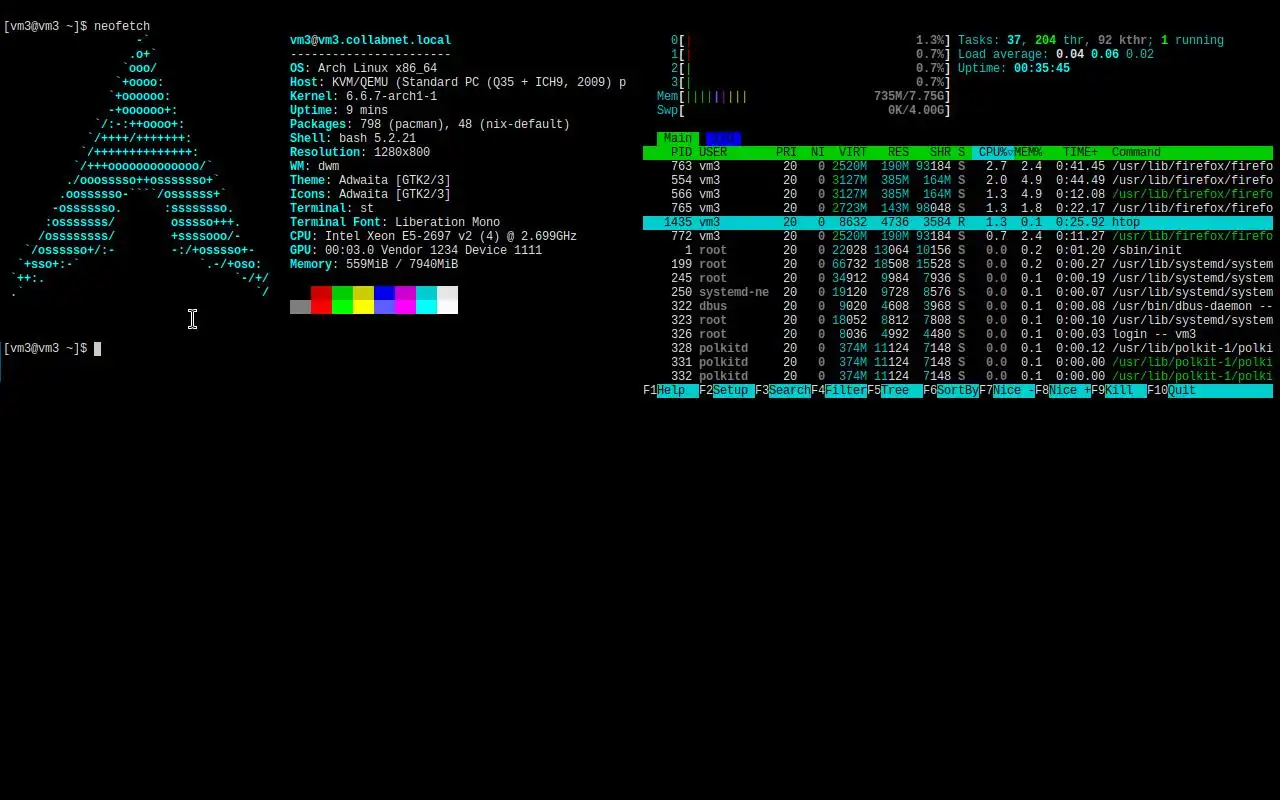Click the vm3@vm3.collabnet.local title in neofetch
The height and width of the screenshot is (800, 1280).
tap(370, 40)
